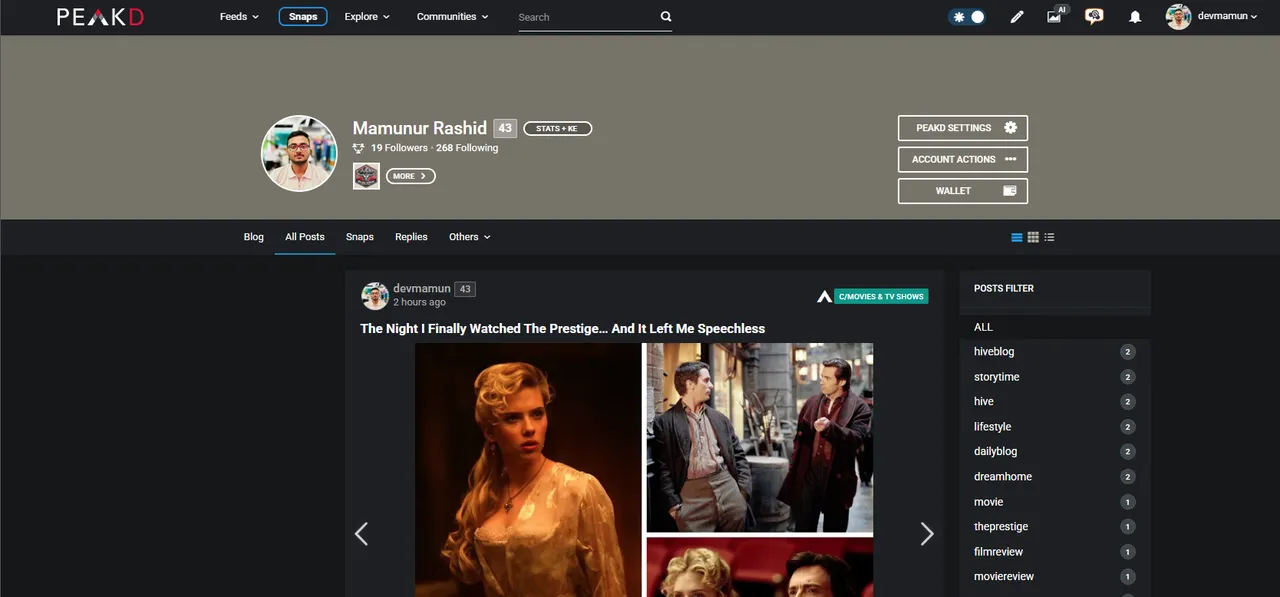
Task: Switch to grid view layout
Action: pyautogui.click(x=1033, y=237)
